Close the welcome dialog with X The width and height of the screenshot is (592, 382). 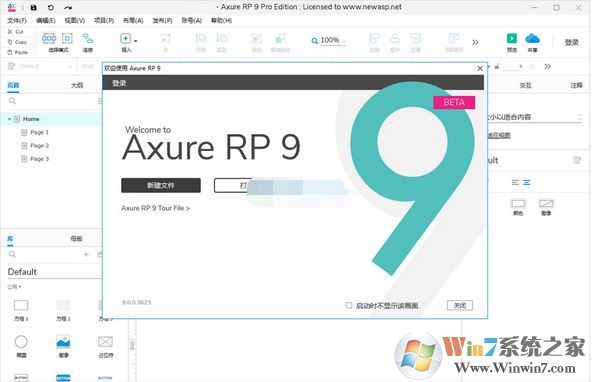coord(480,68)
